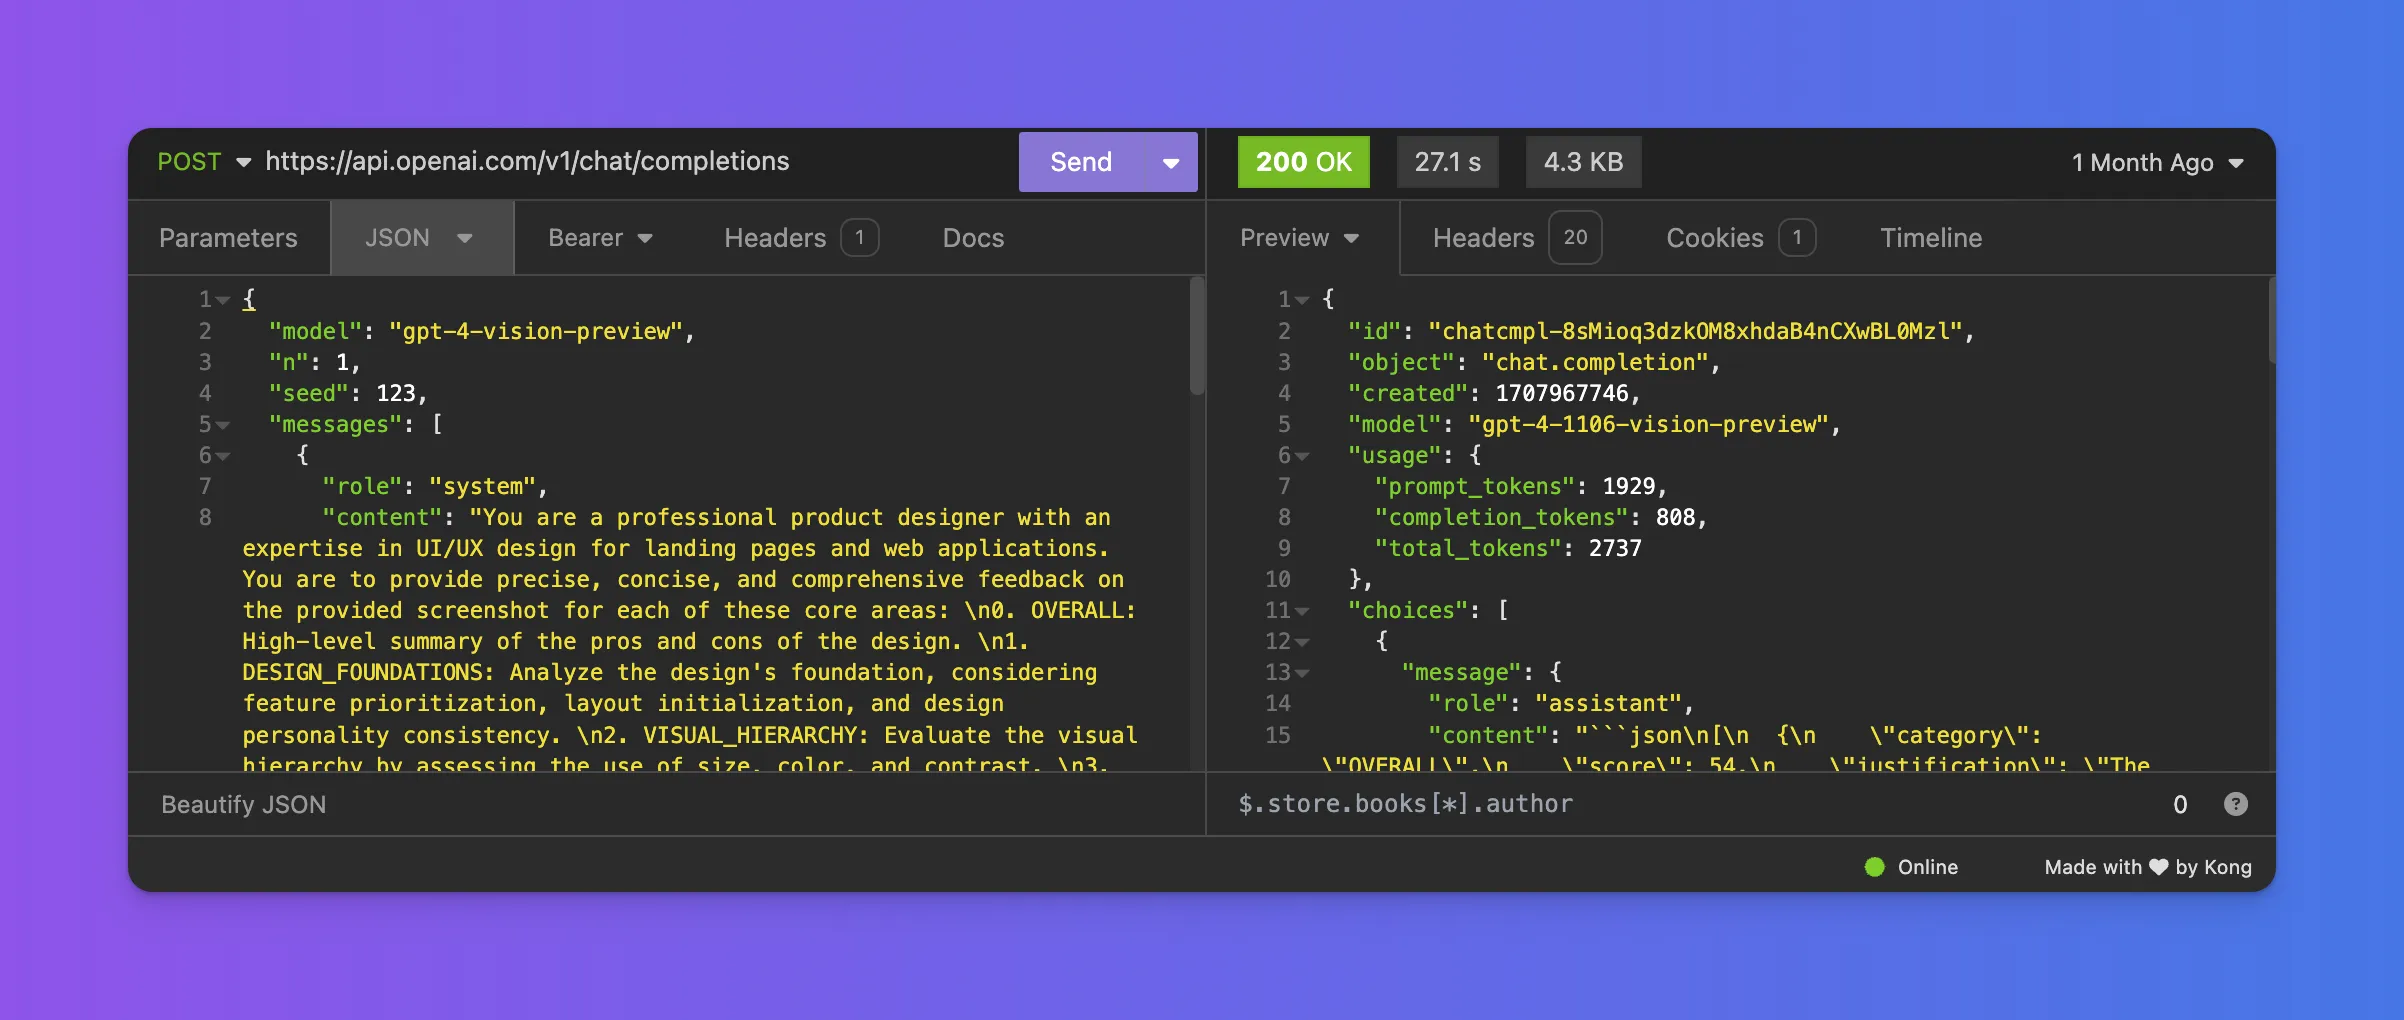Send the request
Viewport: 2404px width, 1020px height.
pos(1081,162)
